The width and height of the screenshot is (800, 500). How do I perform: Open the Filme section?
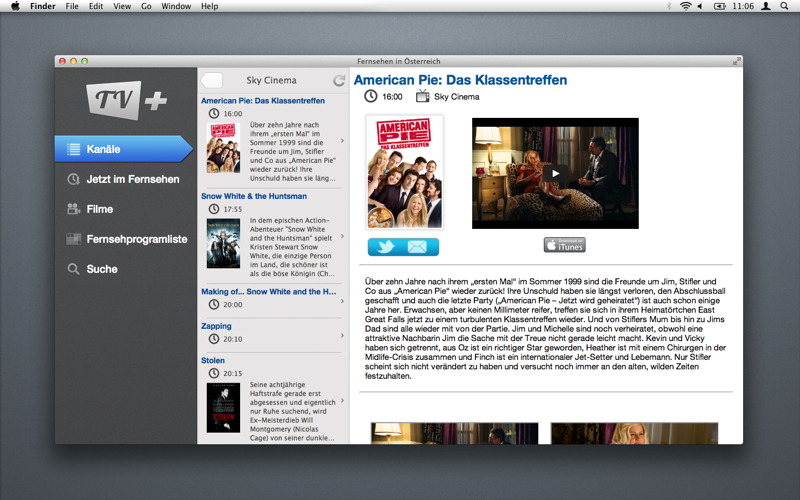99,209
